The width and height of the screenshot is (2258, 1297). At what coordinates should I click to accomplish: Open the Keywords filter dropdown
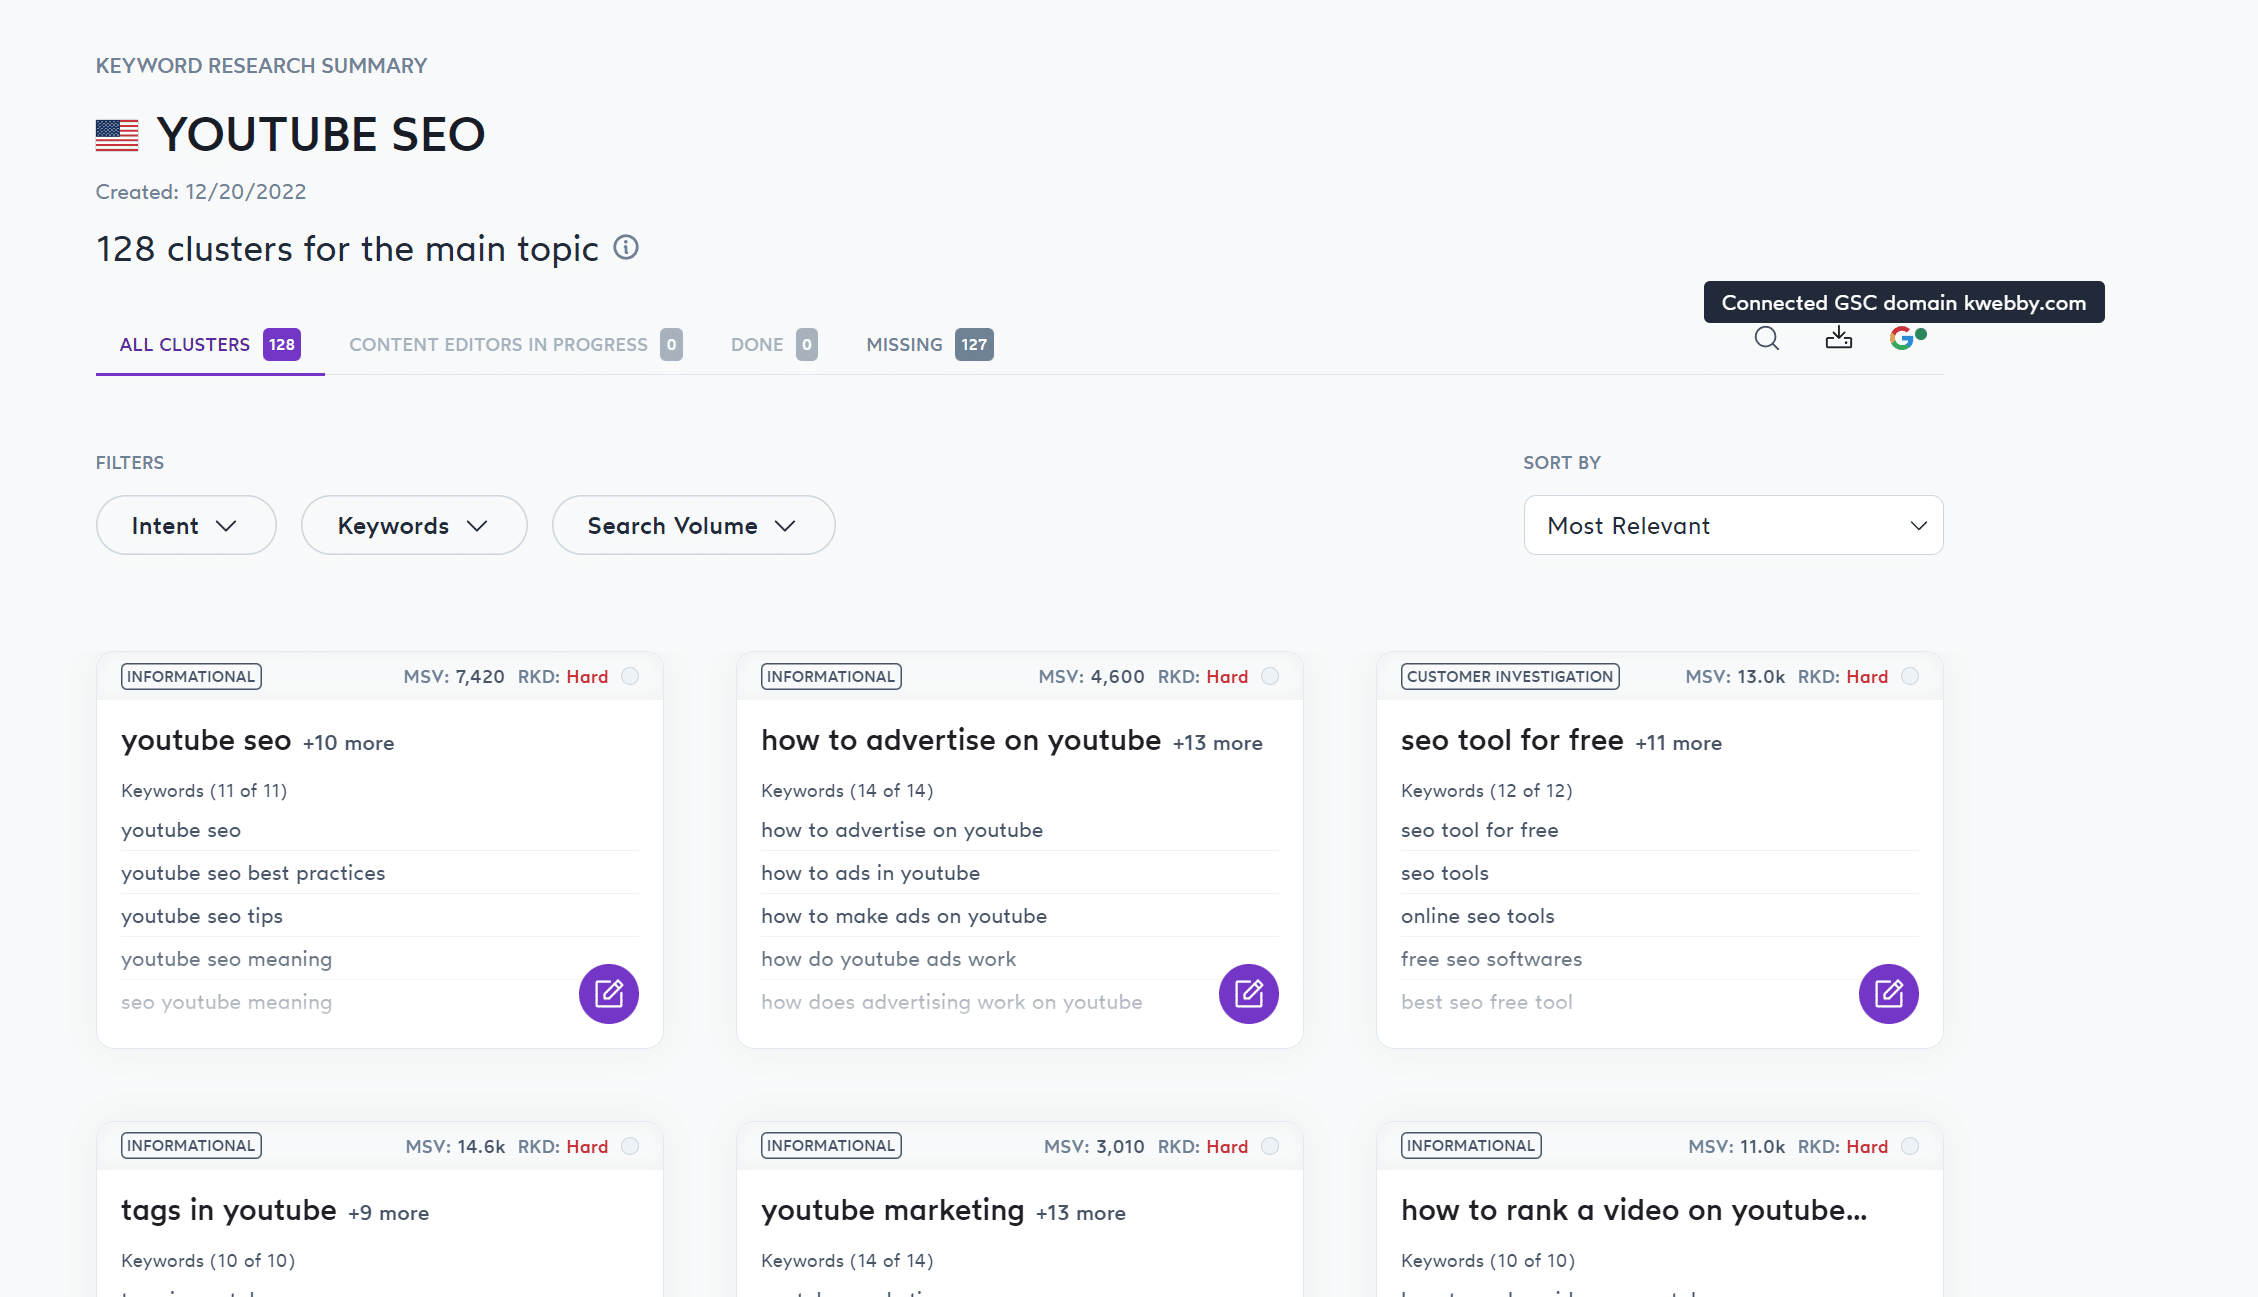(x=414, y=525)
